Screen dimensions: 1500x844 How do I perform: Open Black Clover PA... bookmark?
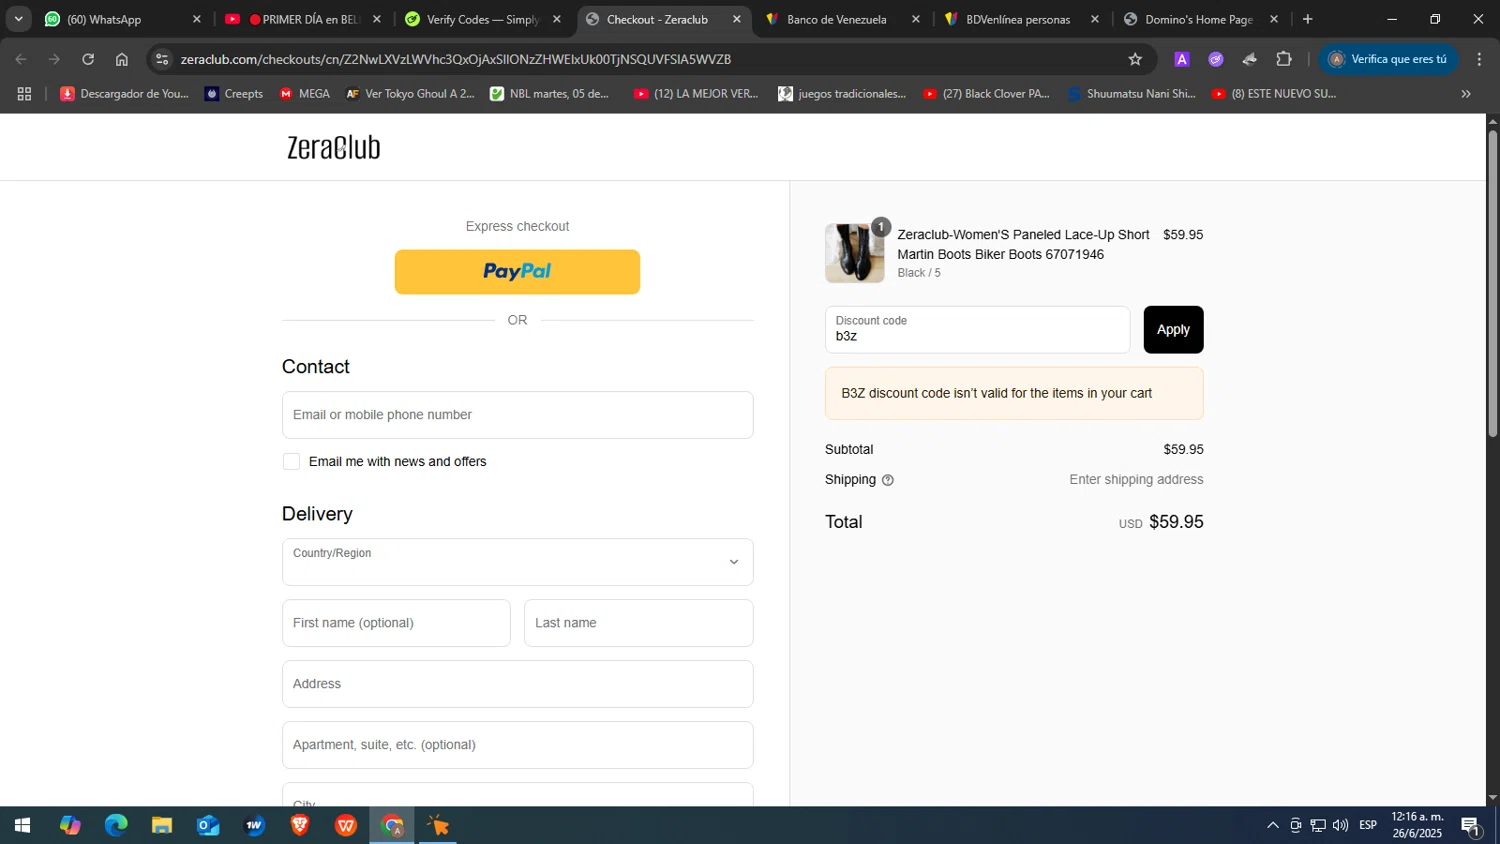click(986, 94)
